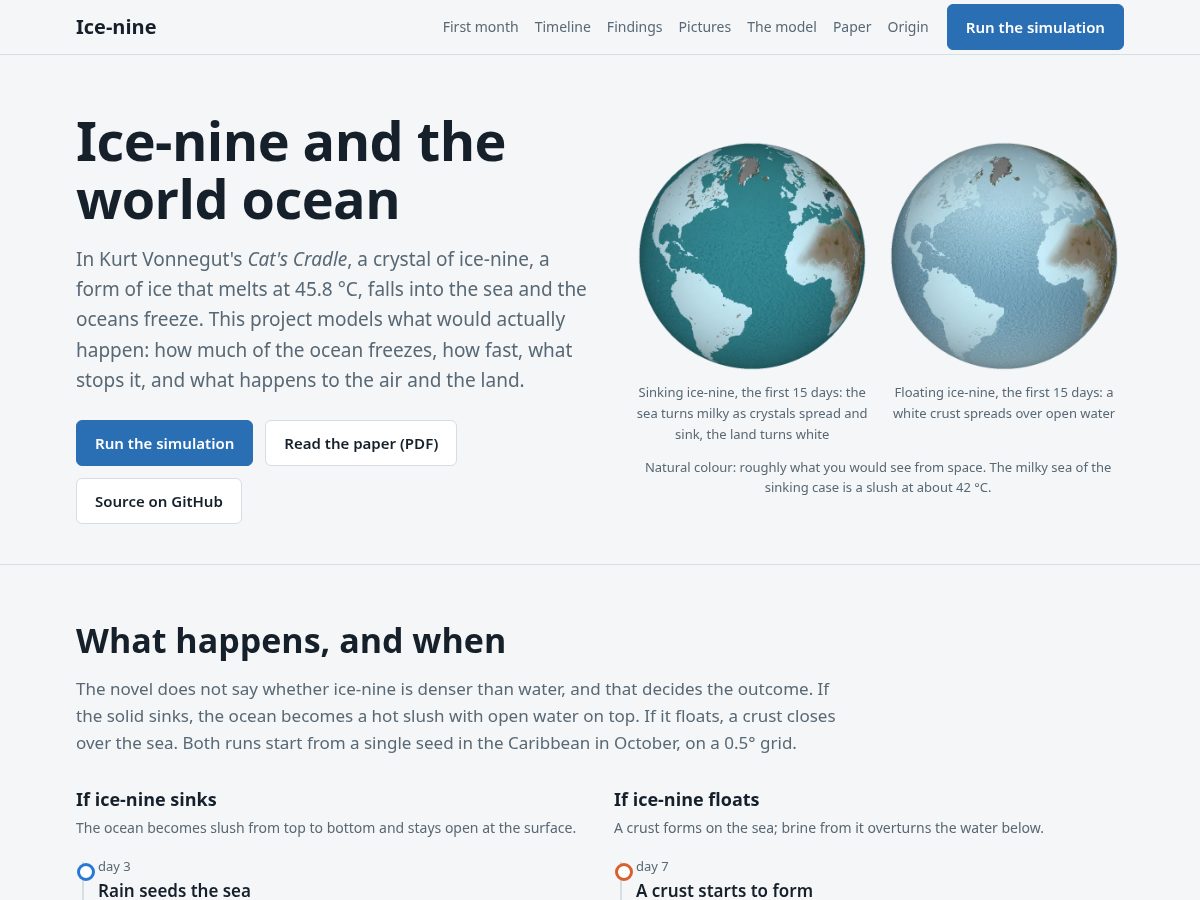Click Run the simulation in header

[1035, 27]
